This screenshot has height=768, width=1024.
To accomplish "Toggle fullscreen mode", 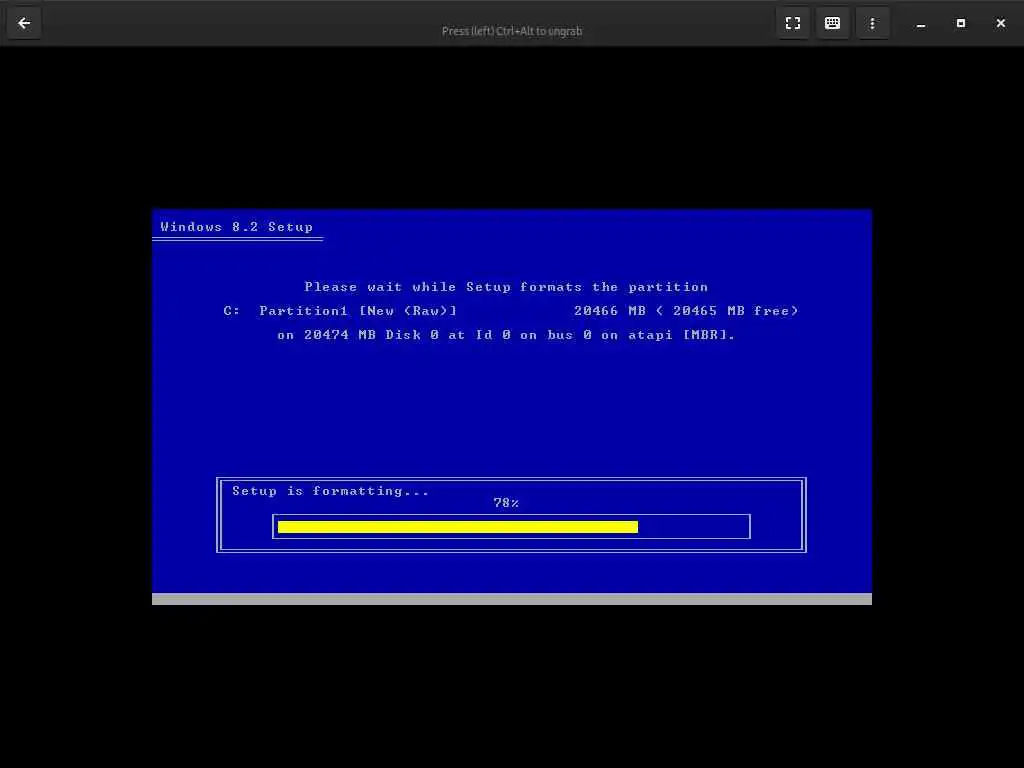I will pos(793,24).
